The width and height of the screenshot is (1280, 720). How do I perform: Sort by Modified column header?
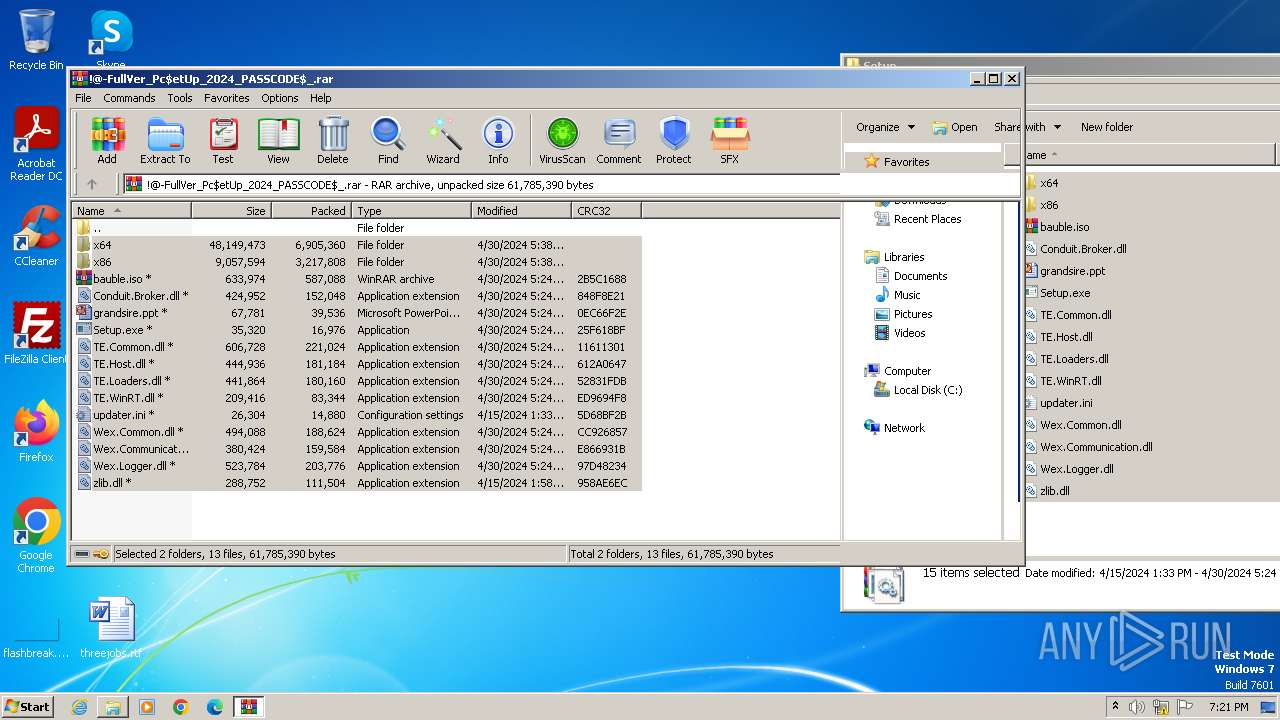click(521, 211)
